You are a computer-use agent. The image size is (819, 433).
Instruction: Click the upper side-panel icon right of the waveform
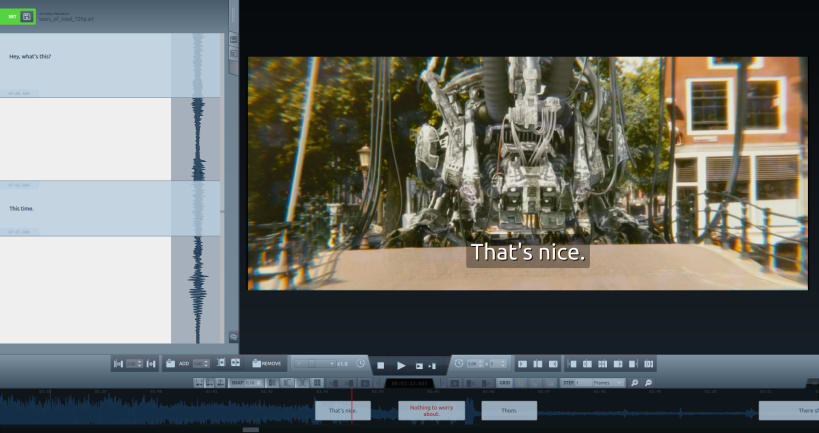[233, 39]
